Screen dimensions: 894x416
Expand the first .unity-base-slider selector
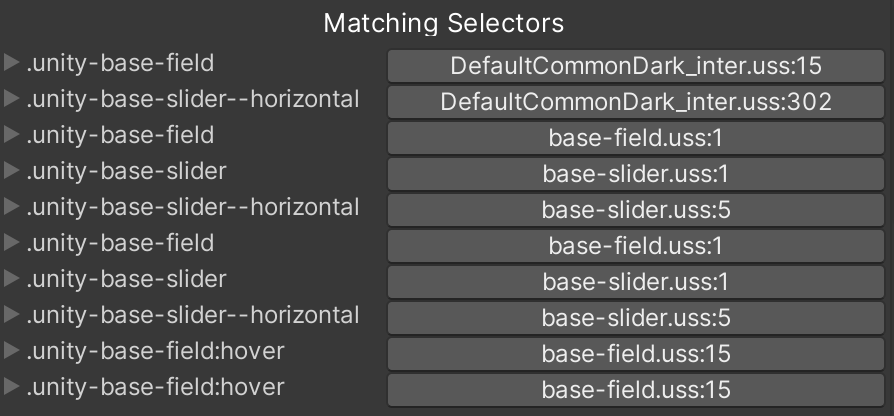[12, 172]
